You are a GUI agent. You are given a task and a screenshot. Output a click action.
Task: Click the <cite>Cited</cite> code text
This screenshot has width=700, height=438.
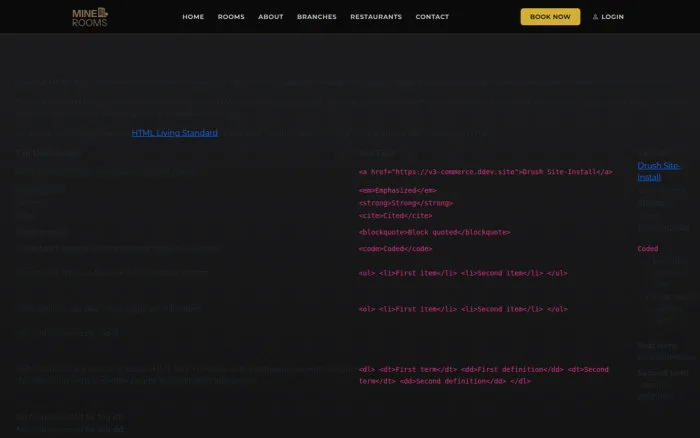395,216
